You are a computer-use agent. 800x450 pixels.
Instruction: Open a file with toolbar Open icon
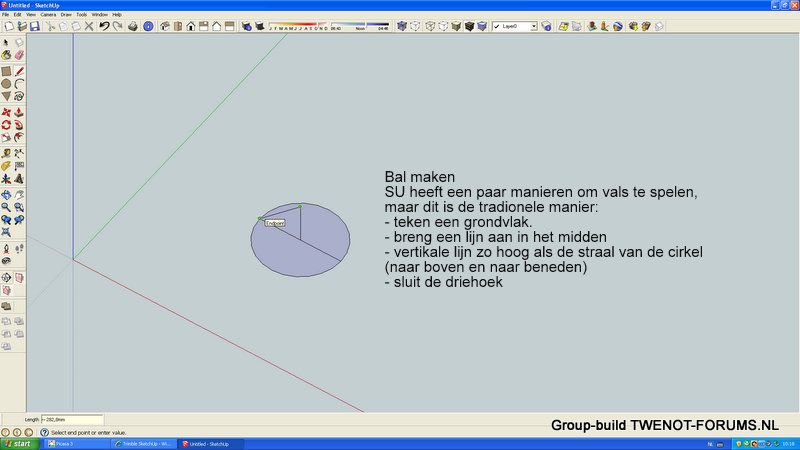(x=22, y=26)
